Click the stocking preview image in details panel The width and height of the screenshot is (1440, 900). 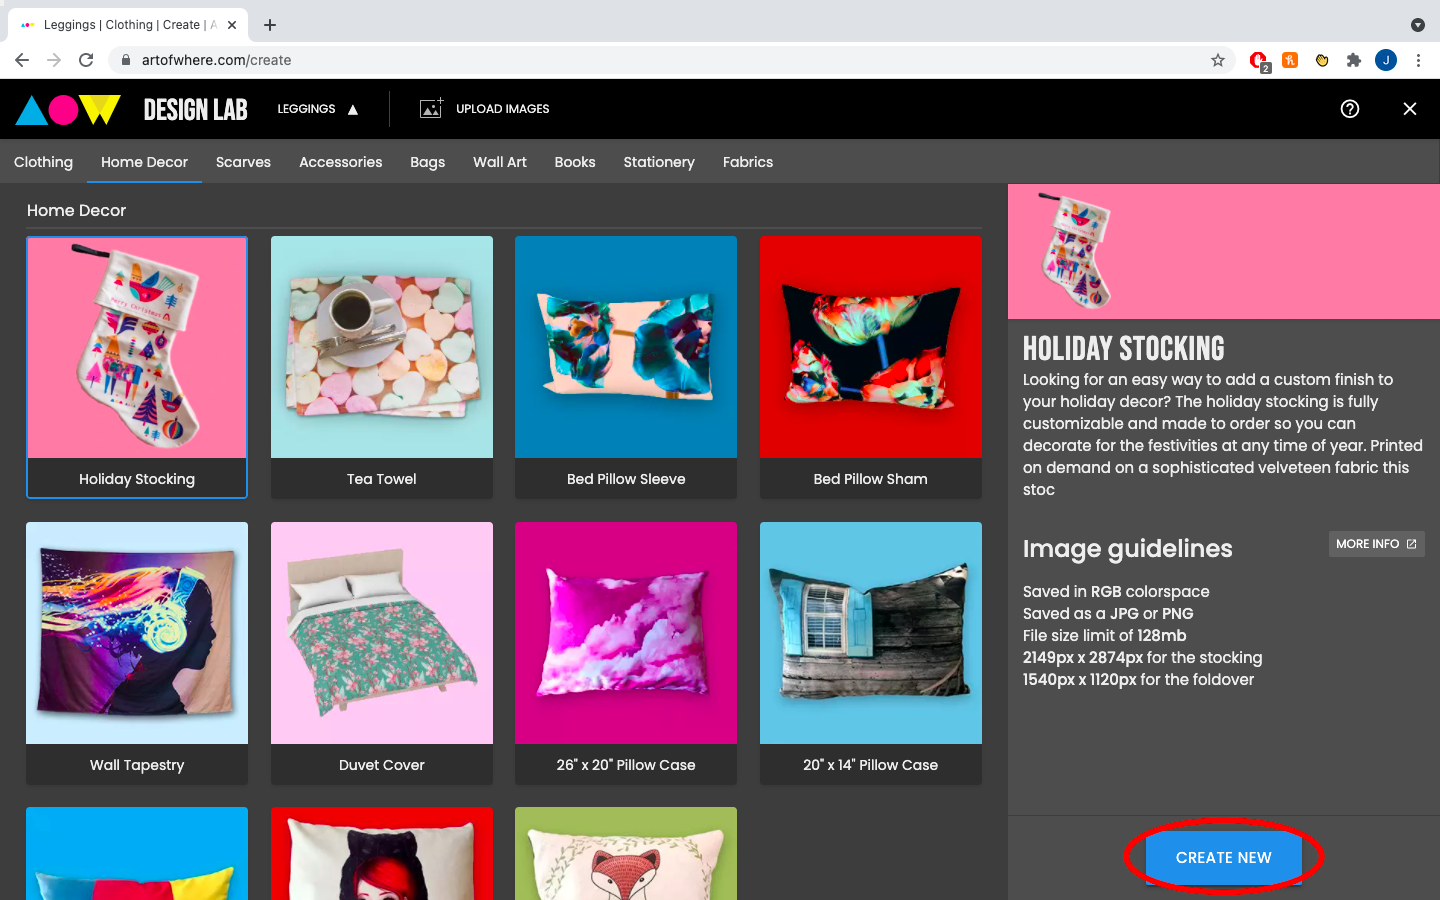coord(1076,251)
